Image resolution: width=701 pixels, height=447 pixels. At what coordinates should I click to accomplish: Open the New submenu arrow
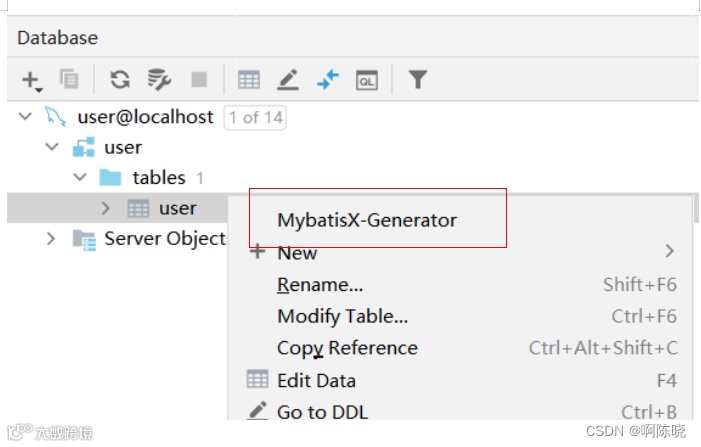coord(669,251)
